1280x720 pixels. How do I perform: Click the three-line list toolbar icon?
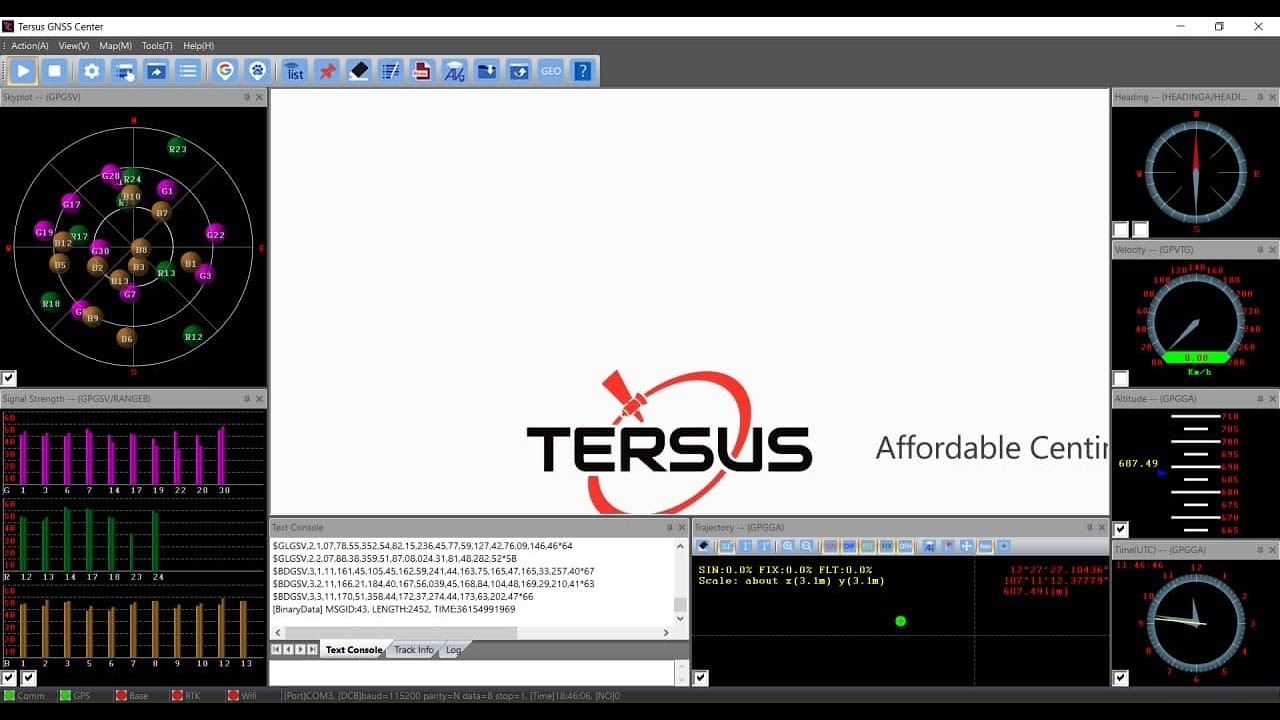coord(188,70)
